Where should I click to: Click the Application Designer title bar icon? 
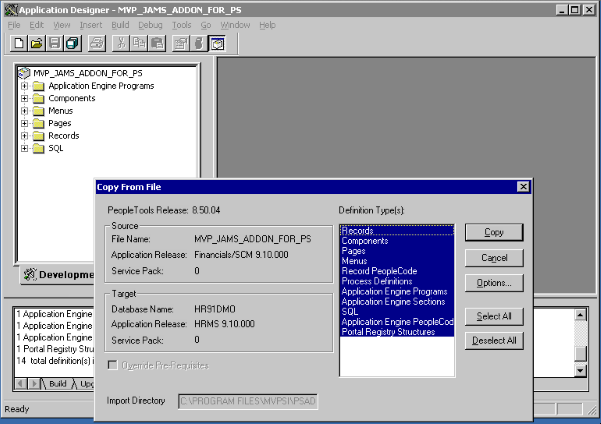click(x=11, y=10)
